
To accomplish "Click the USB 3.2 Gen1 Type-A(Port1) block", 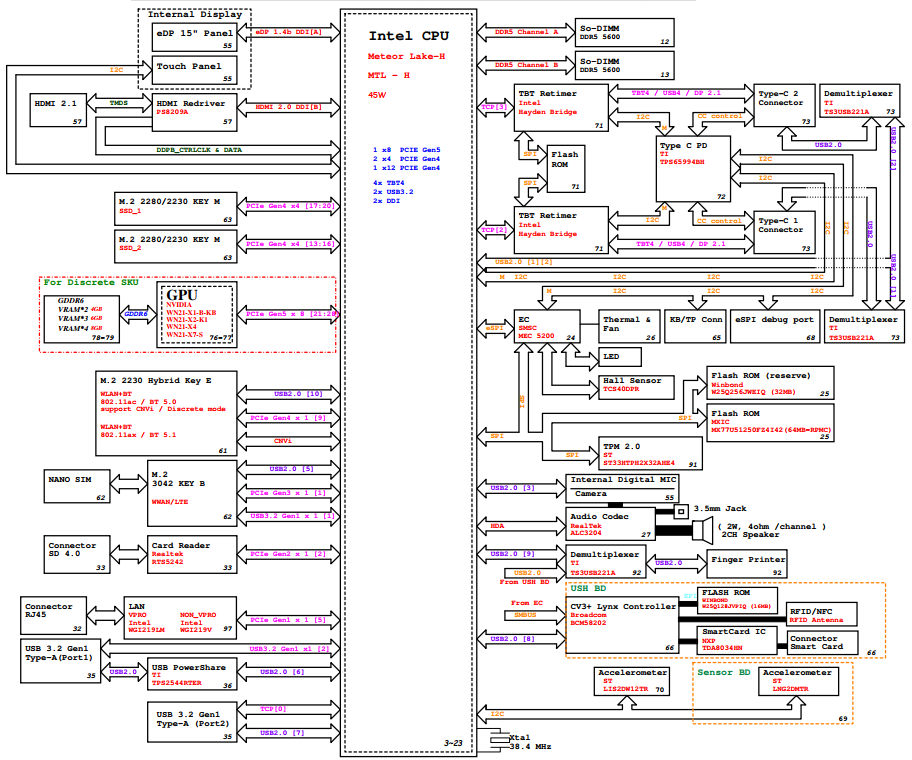I will tap(60, 661).
